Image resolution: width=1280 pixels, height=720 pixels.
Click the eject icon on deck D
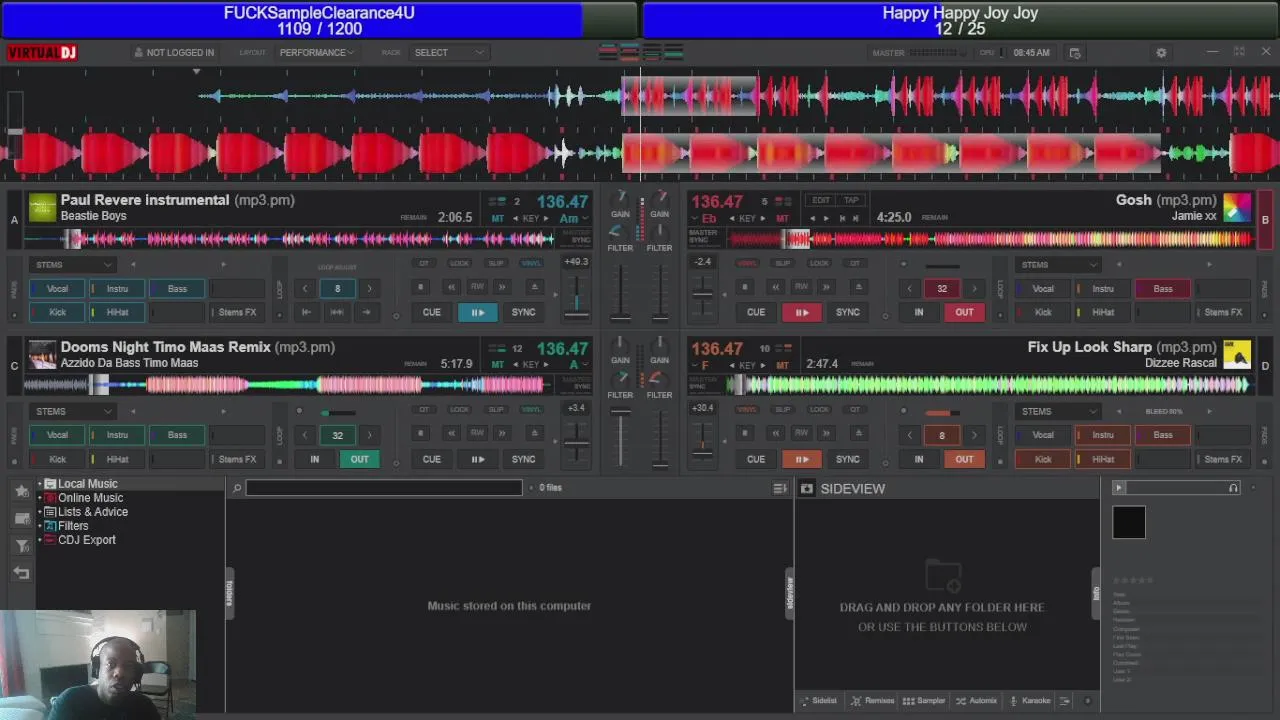[858, 433]
